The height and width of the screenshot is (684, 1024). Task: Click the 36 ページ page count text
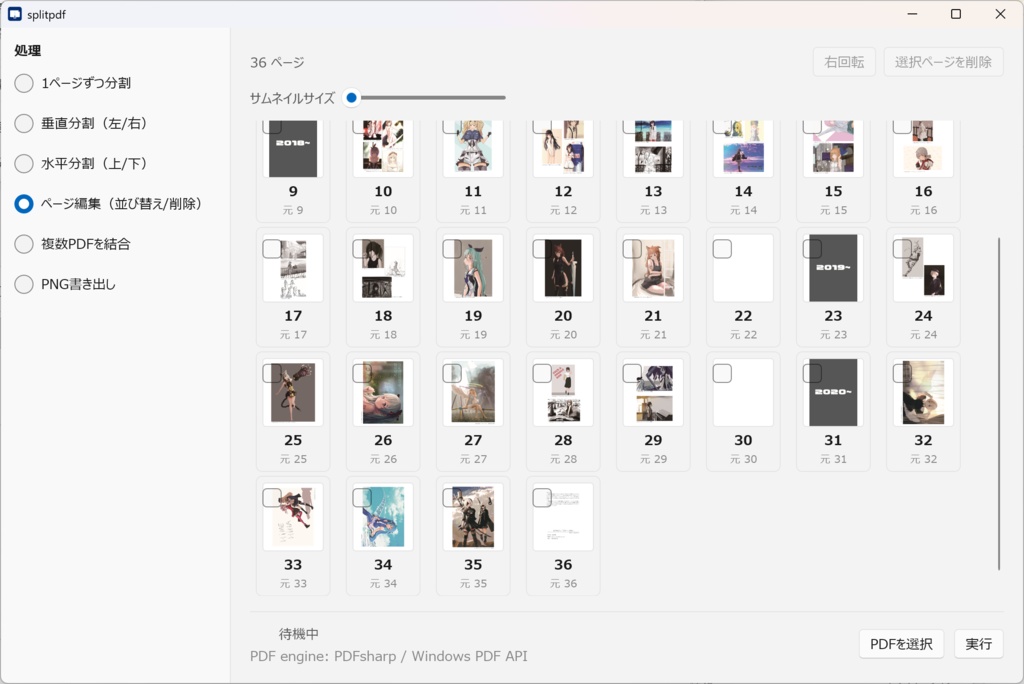278,63
